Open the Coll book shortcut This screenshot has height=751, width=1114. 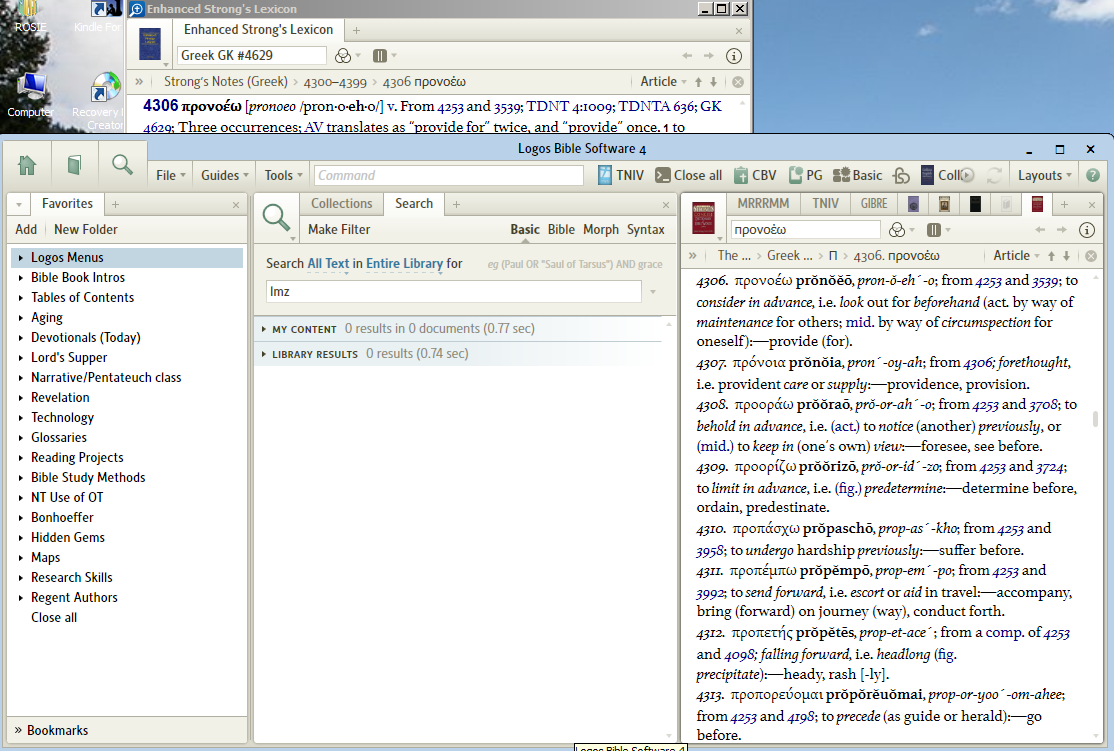(940, 175)
